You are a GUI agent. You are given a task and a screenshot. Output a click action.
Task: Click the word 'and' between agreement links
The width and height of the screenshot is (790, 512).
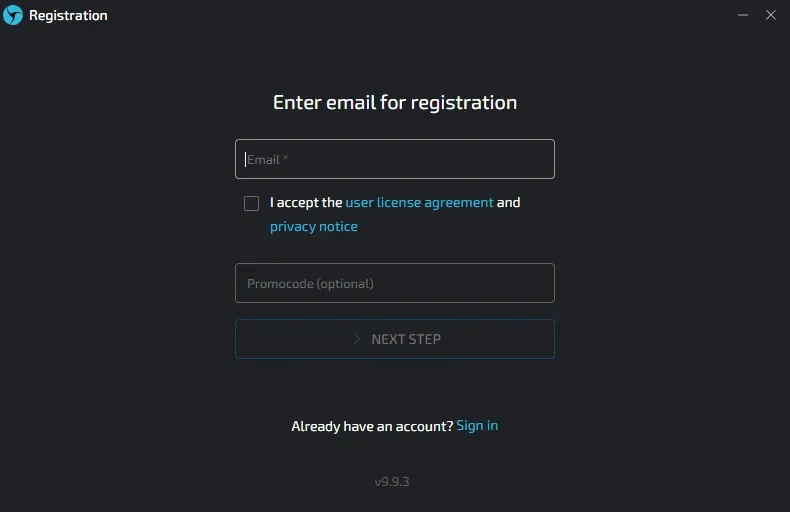click(508, 202)
